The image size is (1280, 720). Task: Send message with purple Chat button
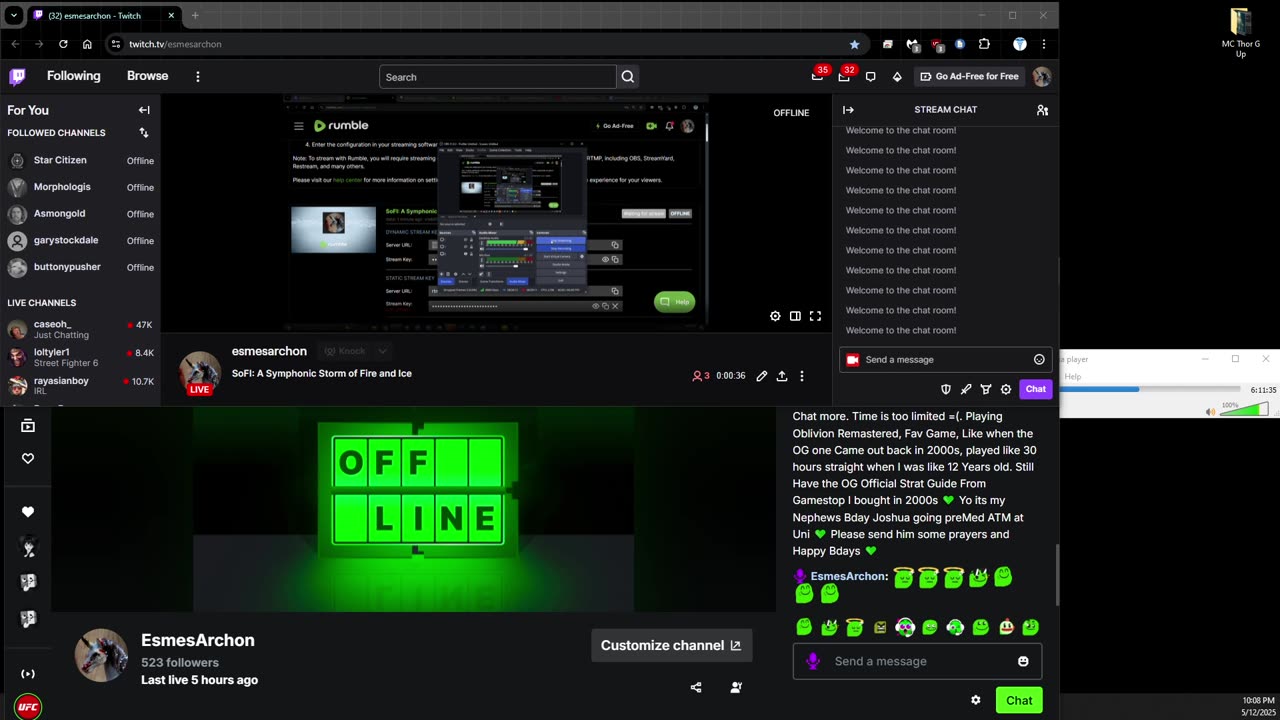(1036, 389)
